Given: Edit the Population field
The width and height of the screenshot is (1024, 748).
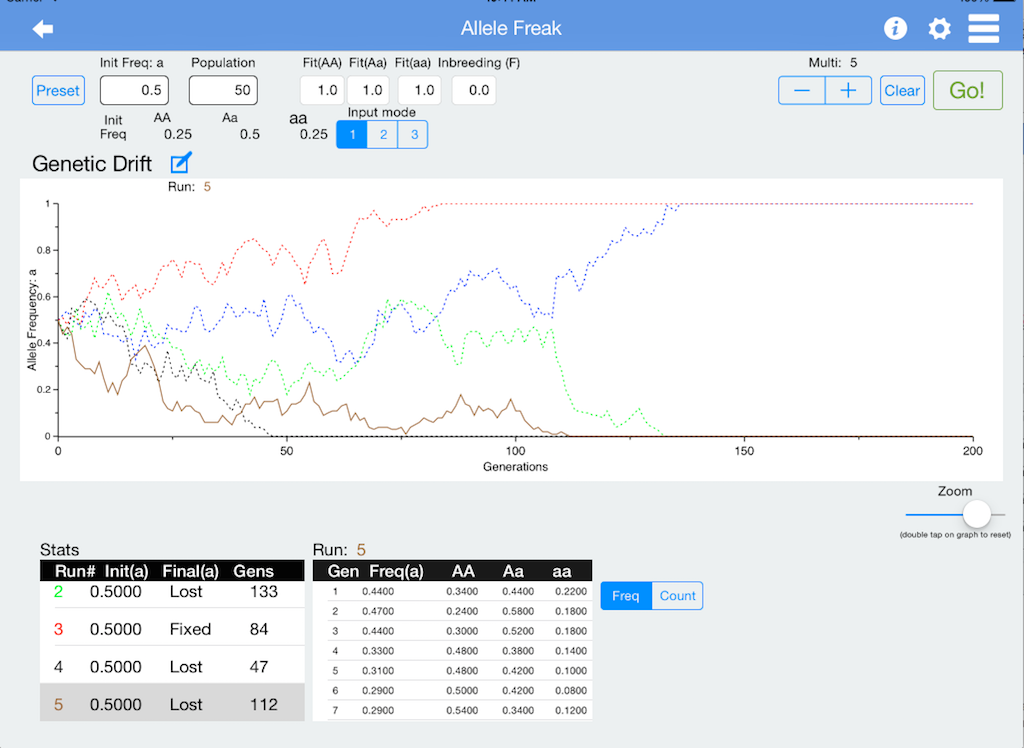Looking at the screenshot, I should tap(223, 90).
